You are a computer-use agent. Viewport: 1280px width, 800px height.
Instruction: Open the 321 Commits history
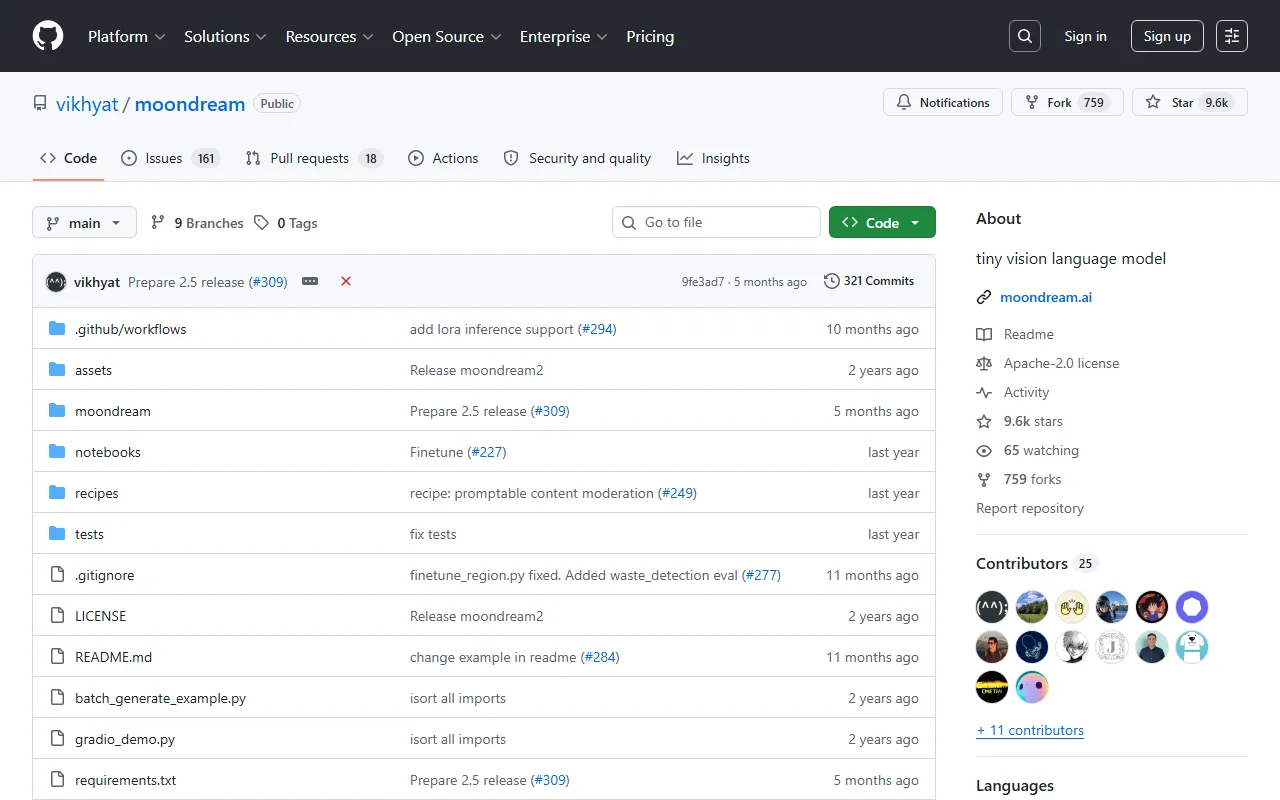pos(869,281)
